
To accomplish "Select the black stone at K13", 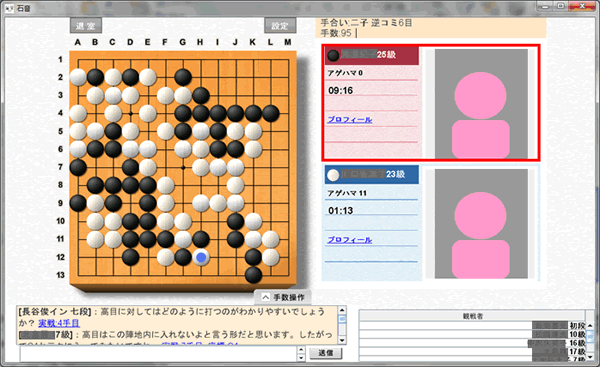I will coord(253,275).
